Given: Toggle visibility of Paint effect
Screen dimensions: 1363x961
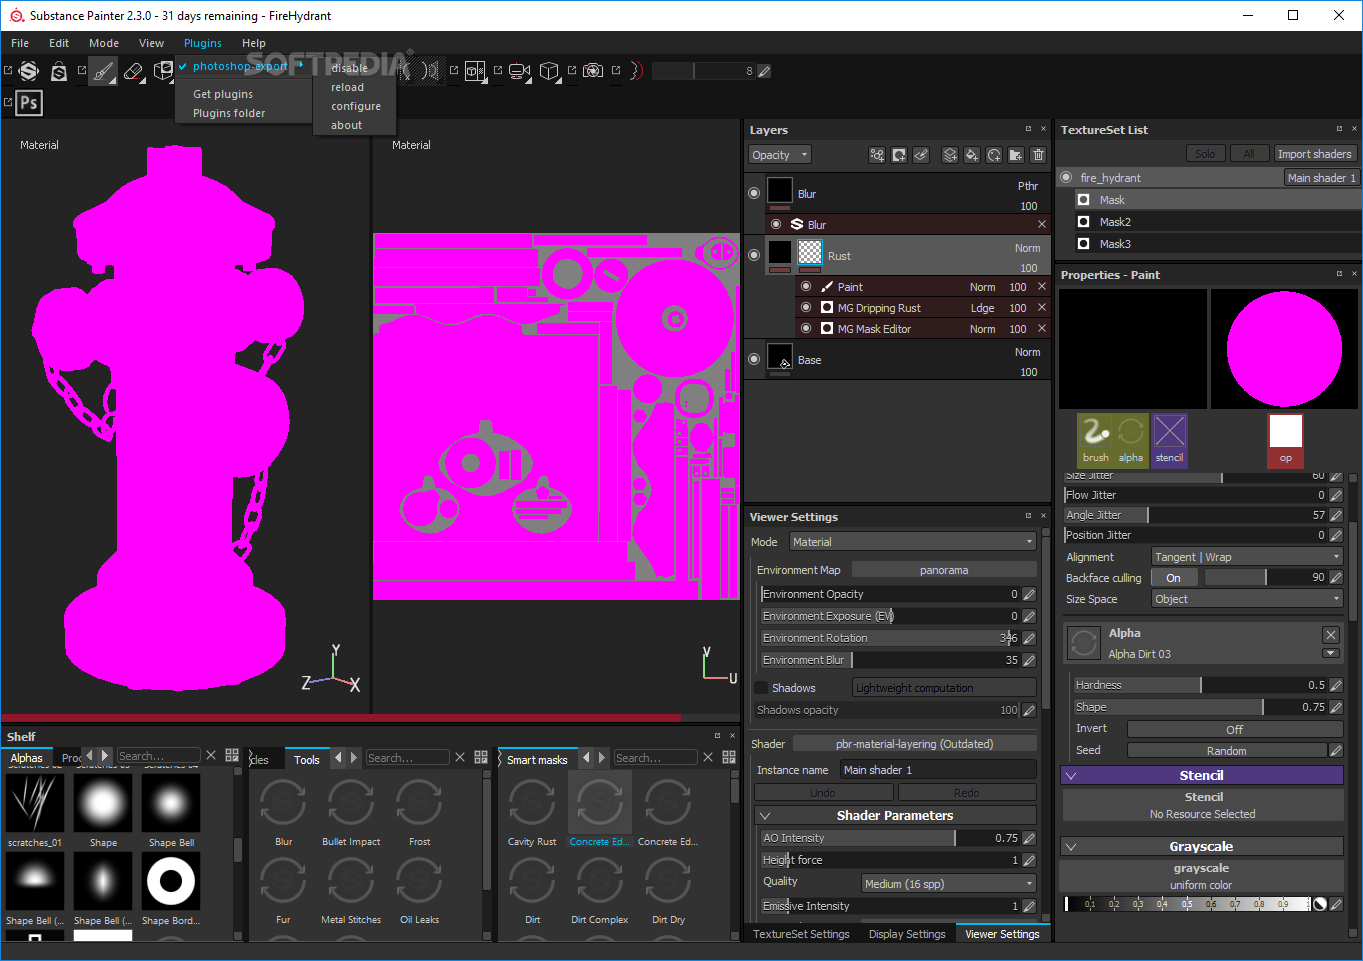Looking at the screenshot, I should [806, 286].
